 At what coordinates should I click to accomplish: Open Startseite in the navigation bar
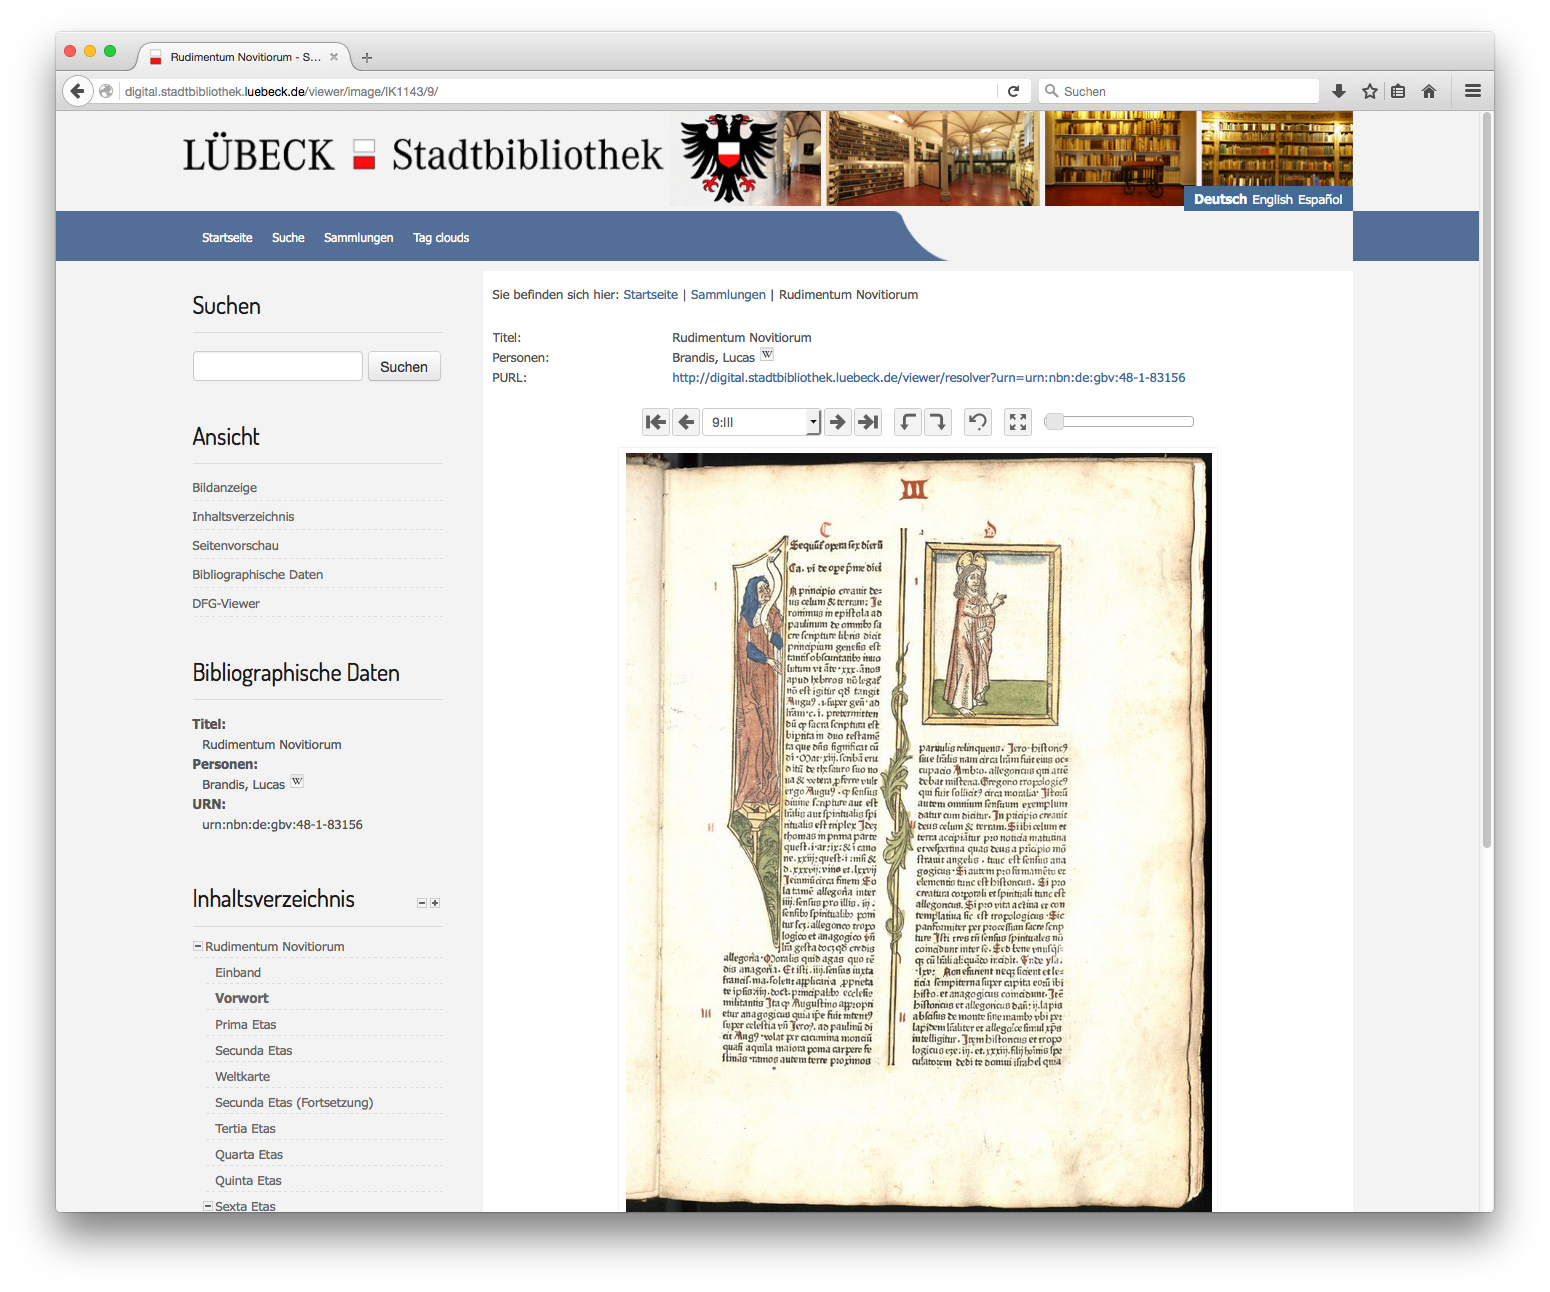(227, 238)
